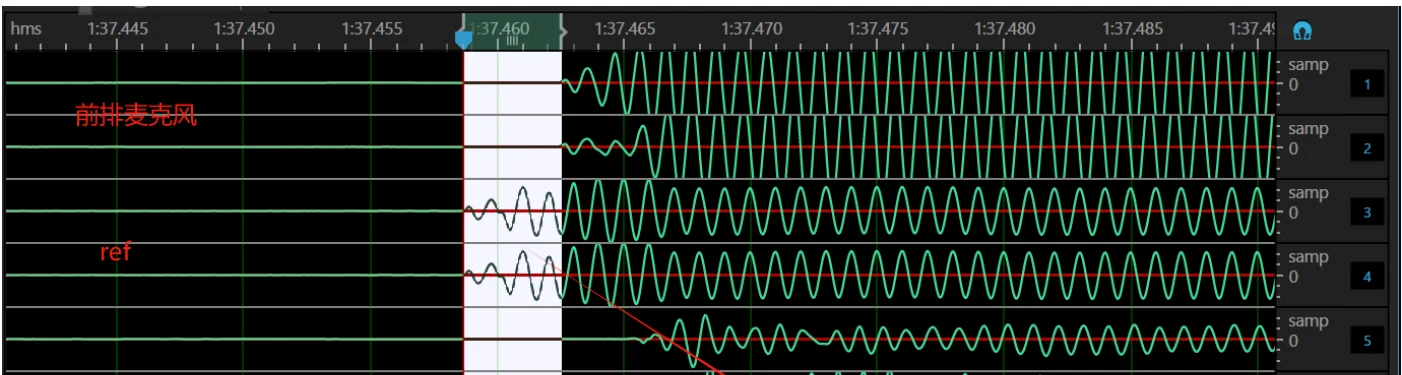The height and width of the screenshot is (375, 1402).
Task: Toggle channel 2 enable button
Action: click(x=1367, y=149)
